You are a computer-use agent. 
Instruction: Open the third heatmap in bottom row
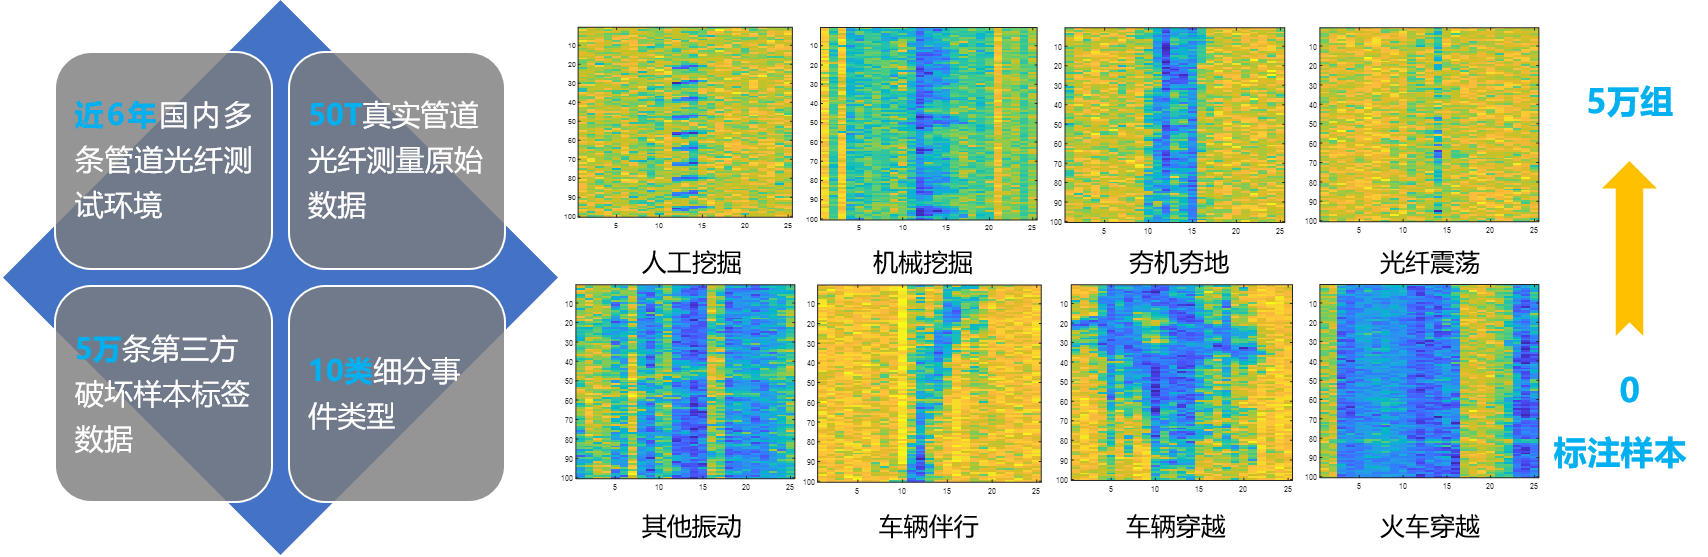click(1181, 381)
